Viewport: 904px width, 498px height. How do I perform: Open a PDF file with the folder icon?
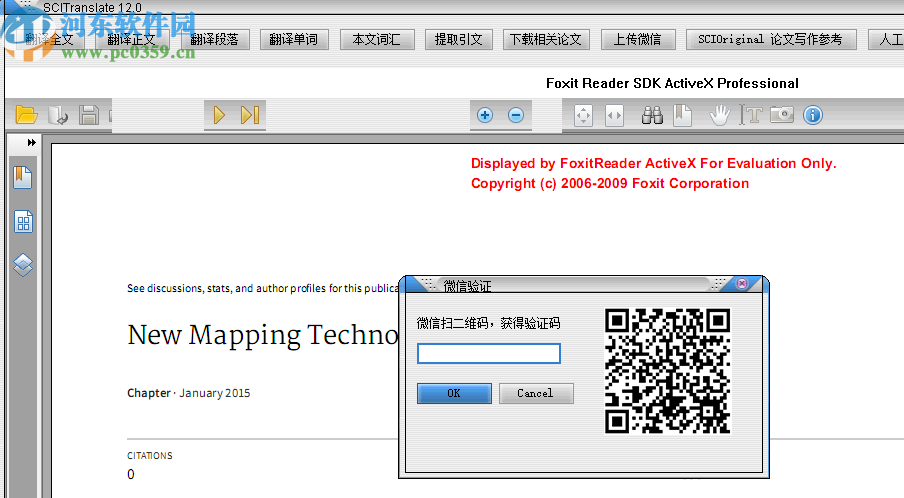(26, 115)
